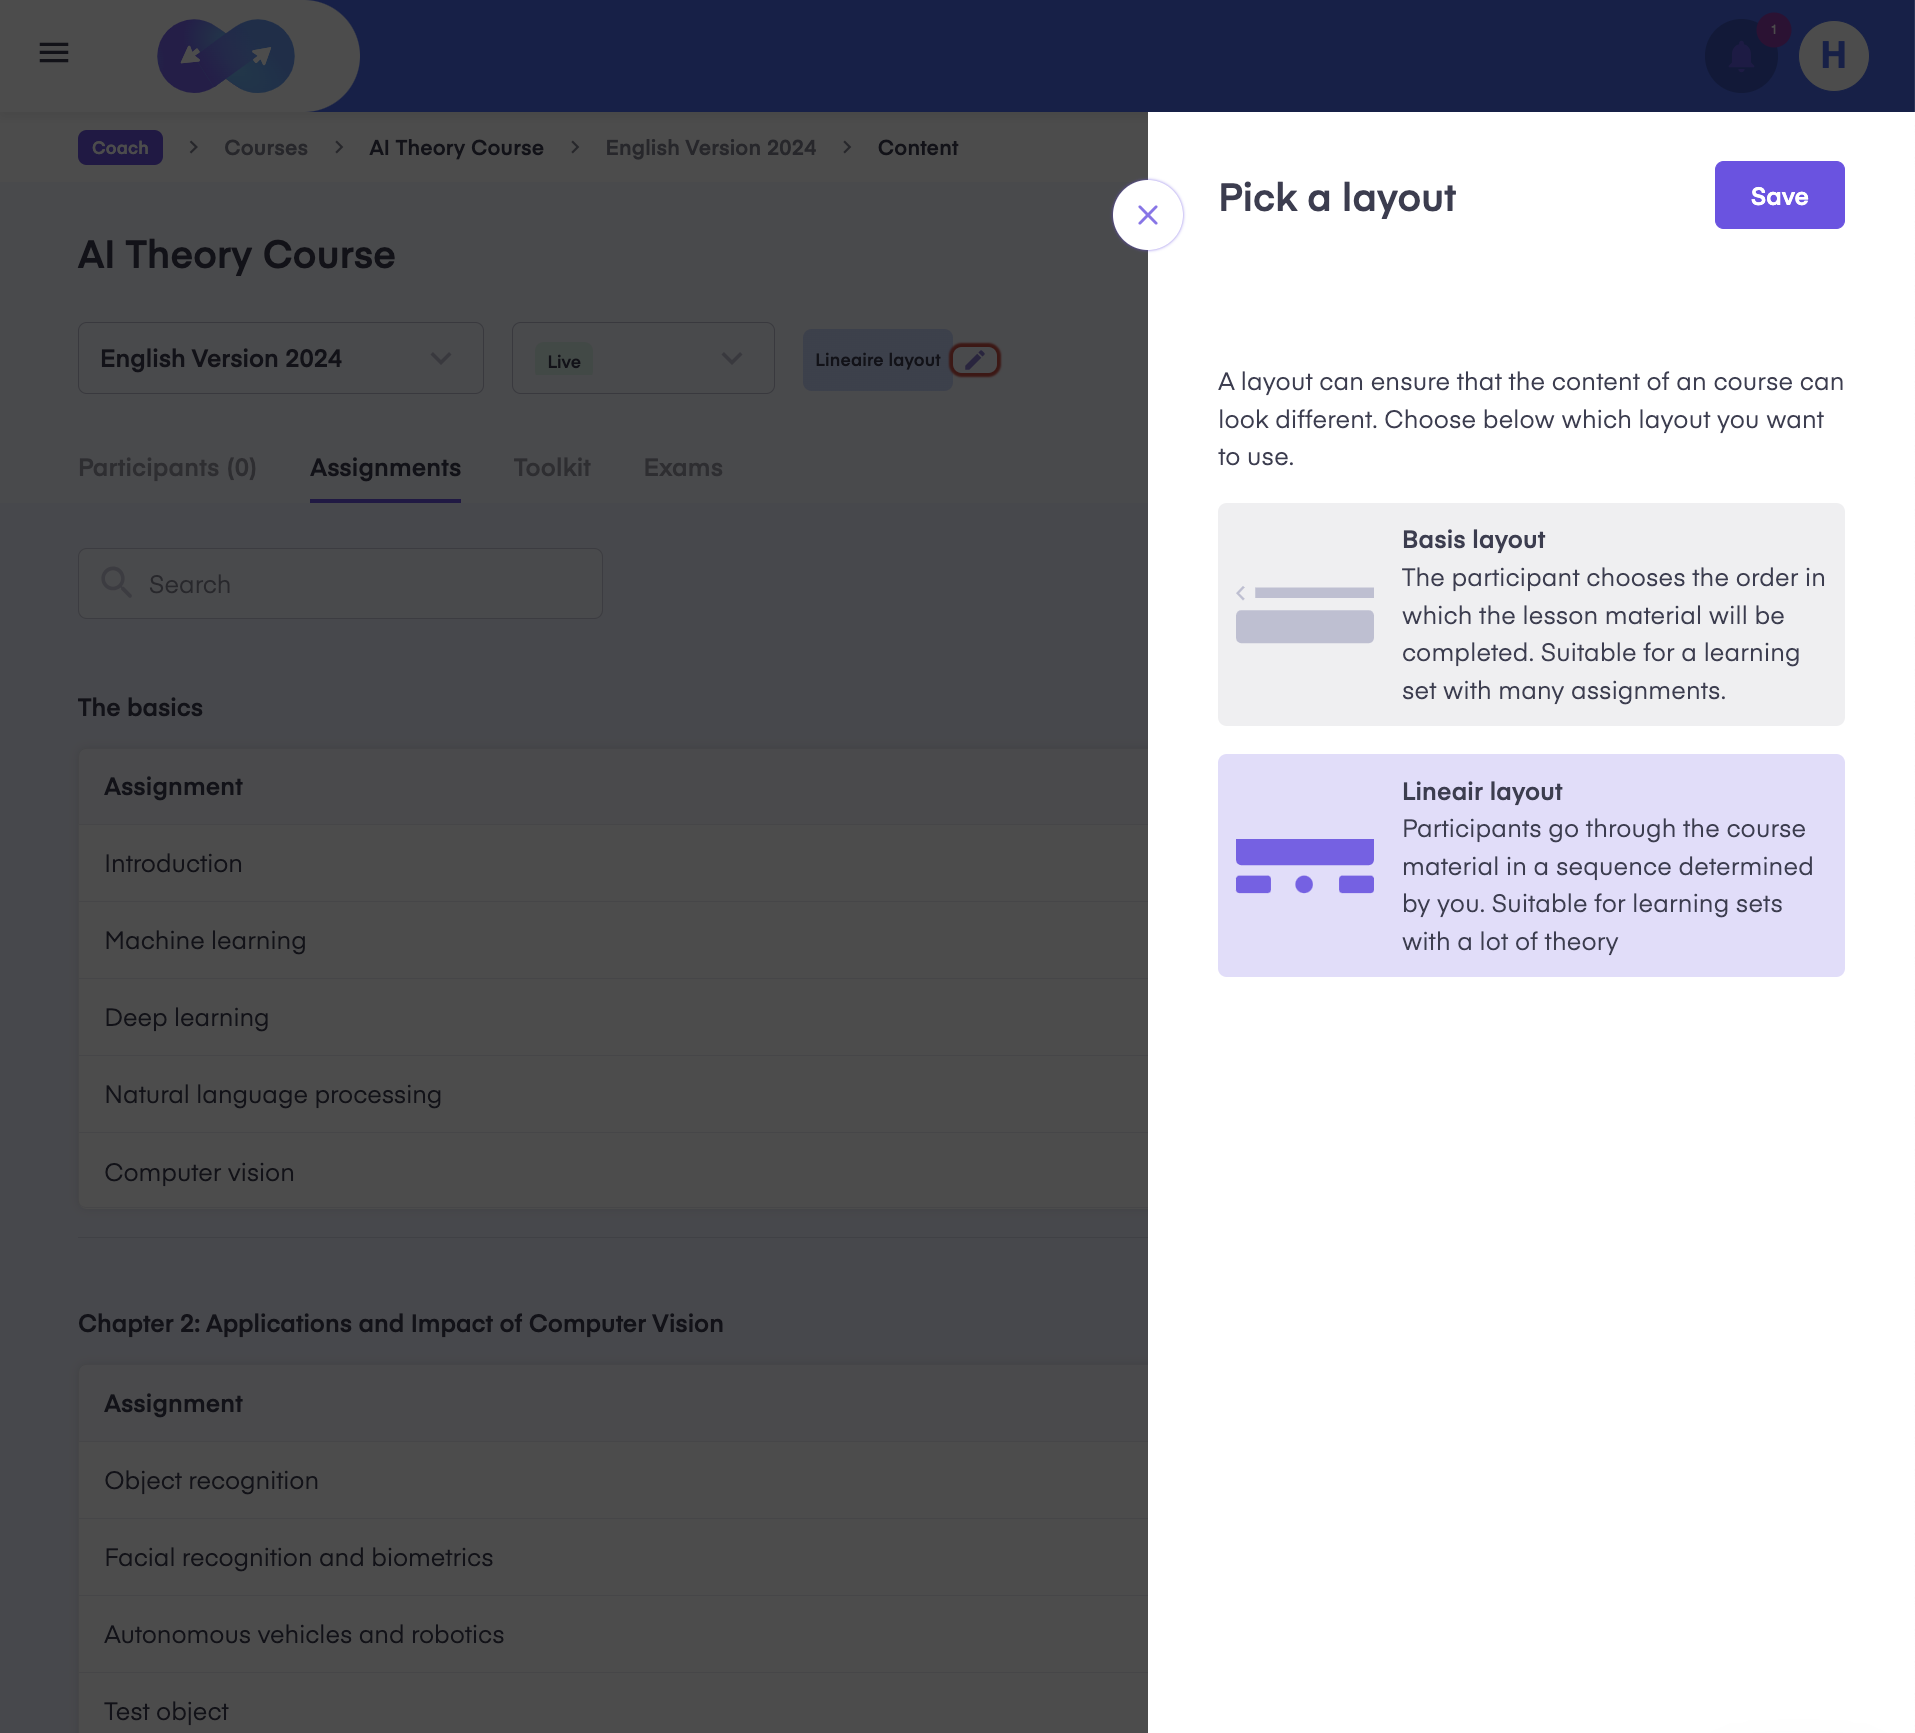The height and width of the screenshot is (1733, 1915).
Task: Click the Coach breadcrumb badge
Action: [x=120, y=148]
